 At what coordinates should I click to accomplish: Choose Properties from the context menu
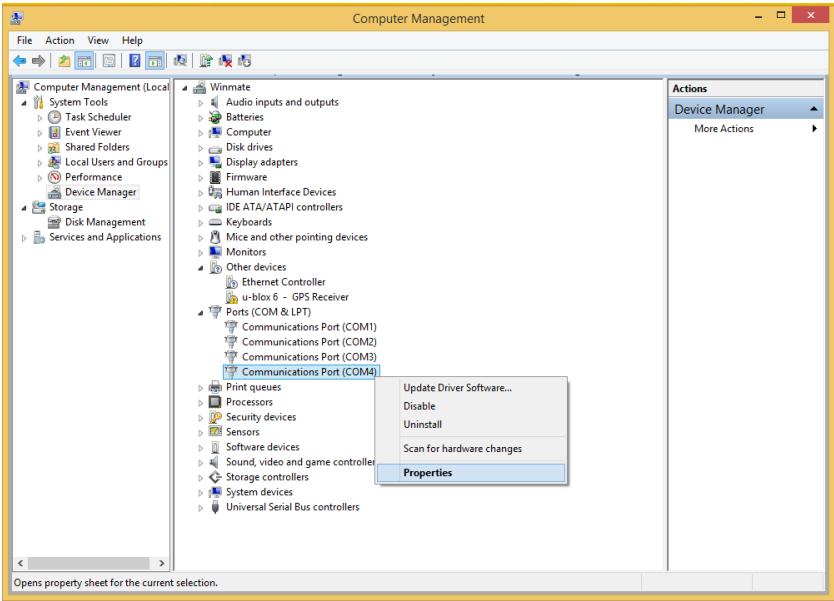tap(471, 473)
